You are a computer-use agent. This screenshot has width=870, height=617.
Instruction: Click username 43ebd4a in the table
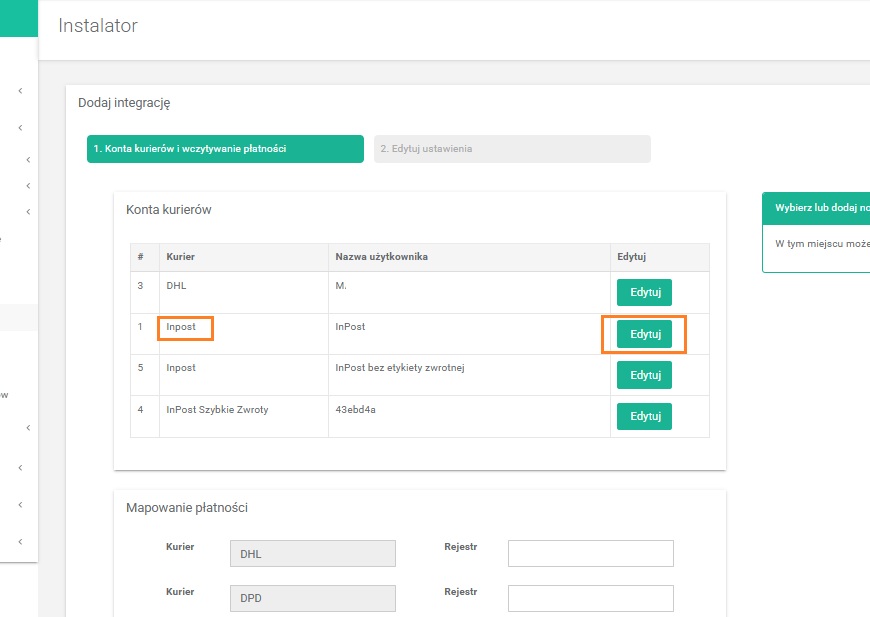pyautogui.click(x=355, y=409)
